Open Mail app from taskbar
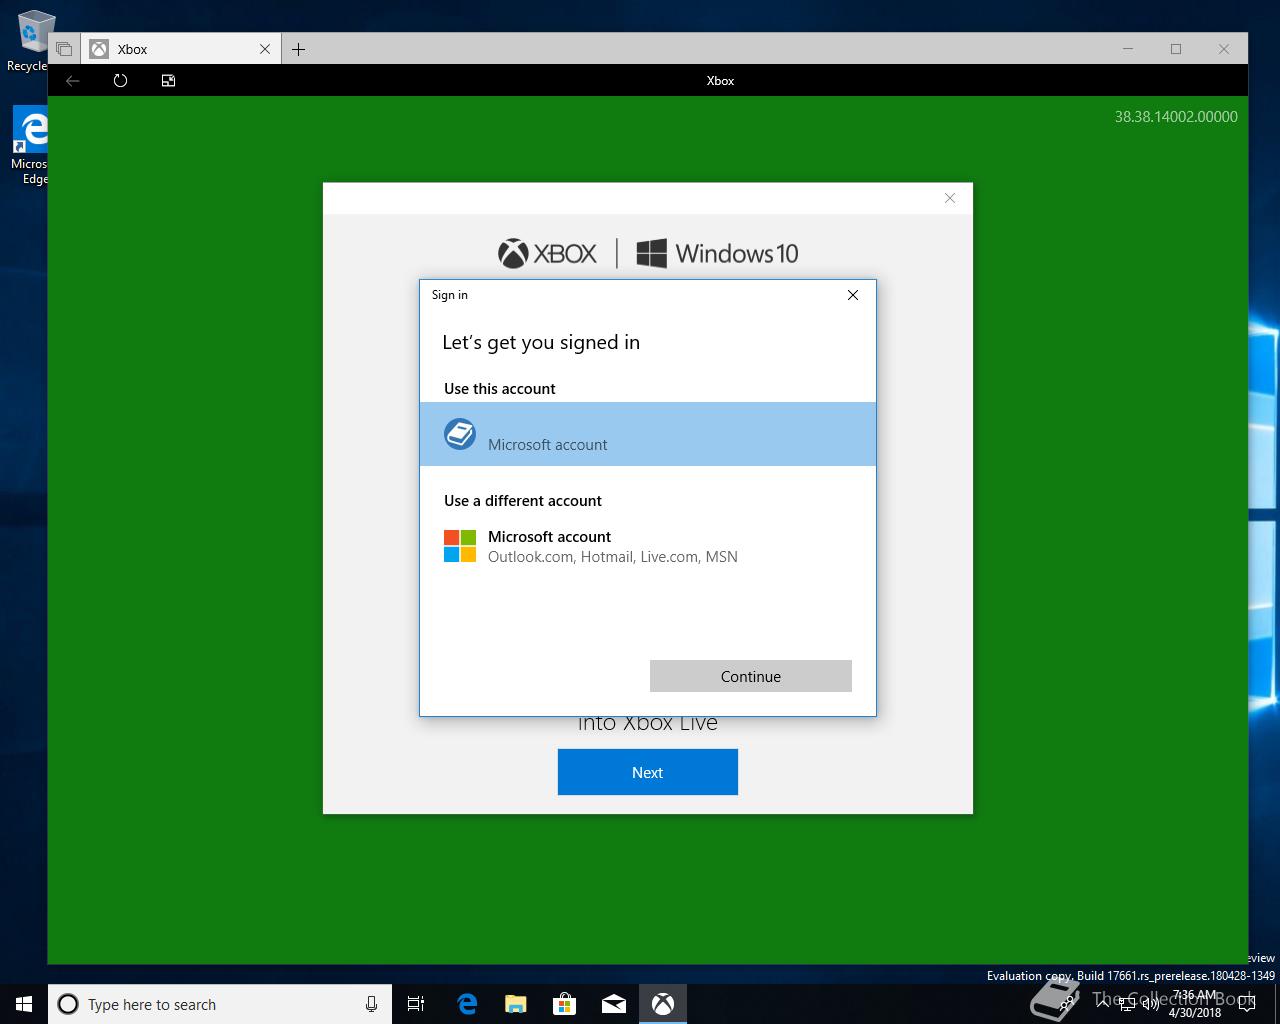Screen dimensions: 1280x1024 pyautogui.click(x=613, y=1004)
